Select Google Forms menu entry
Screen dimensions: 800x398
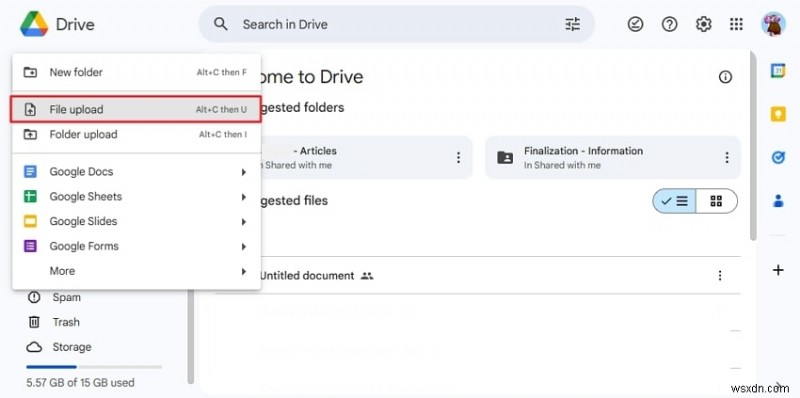click(136, 246)
